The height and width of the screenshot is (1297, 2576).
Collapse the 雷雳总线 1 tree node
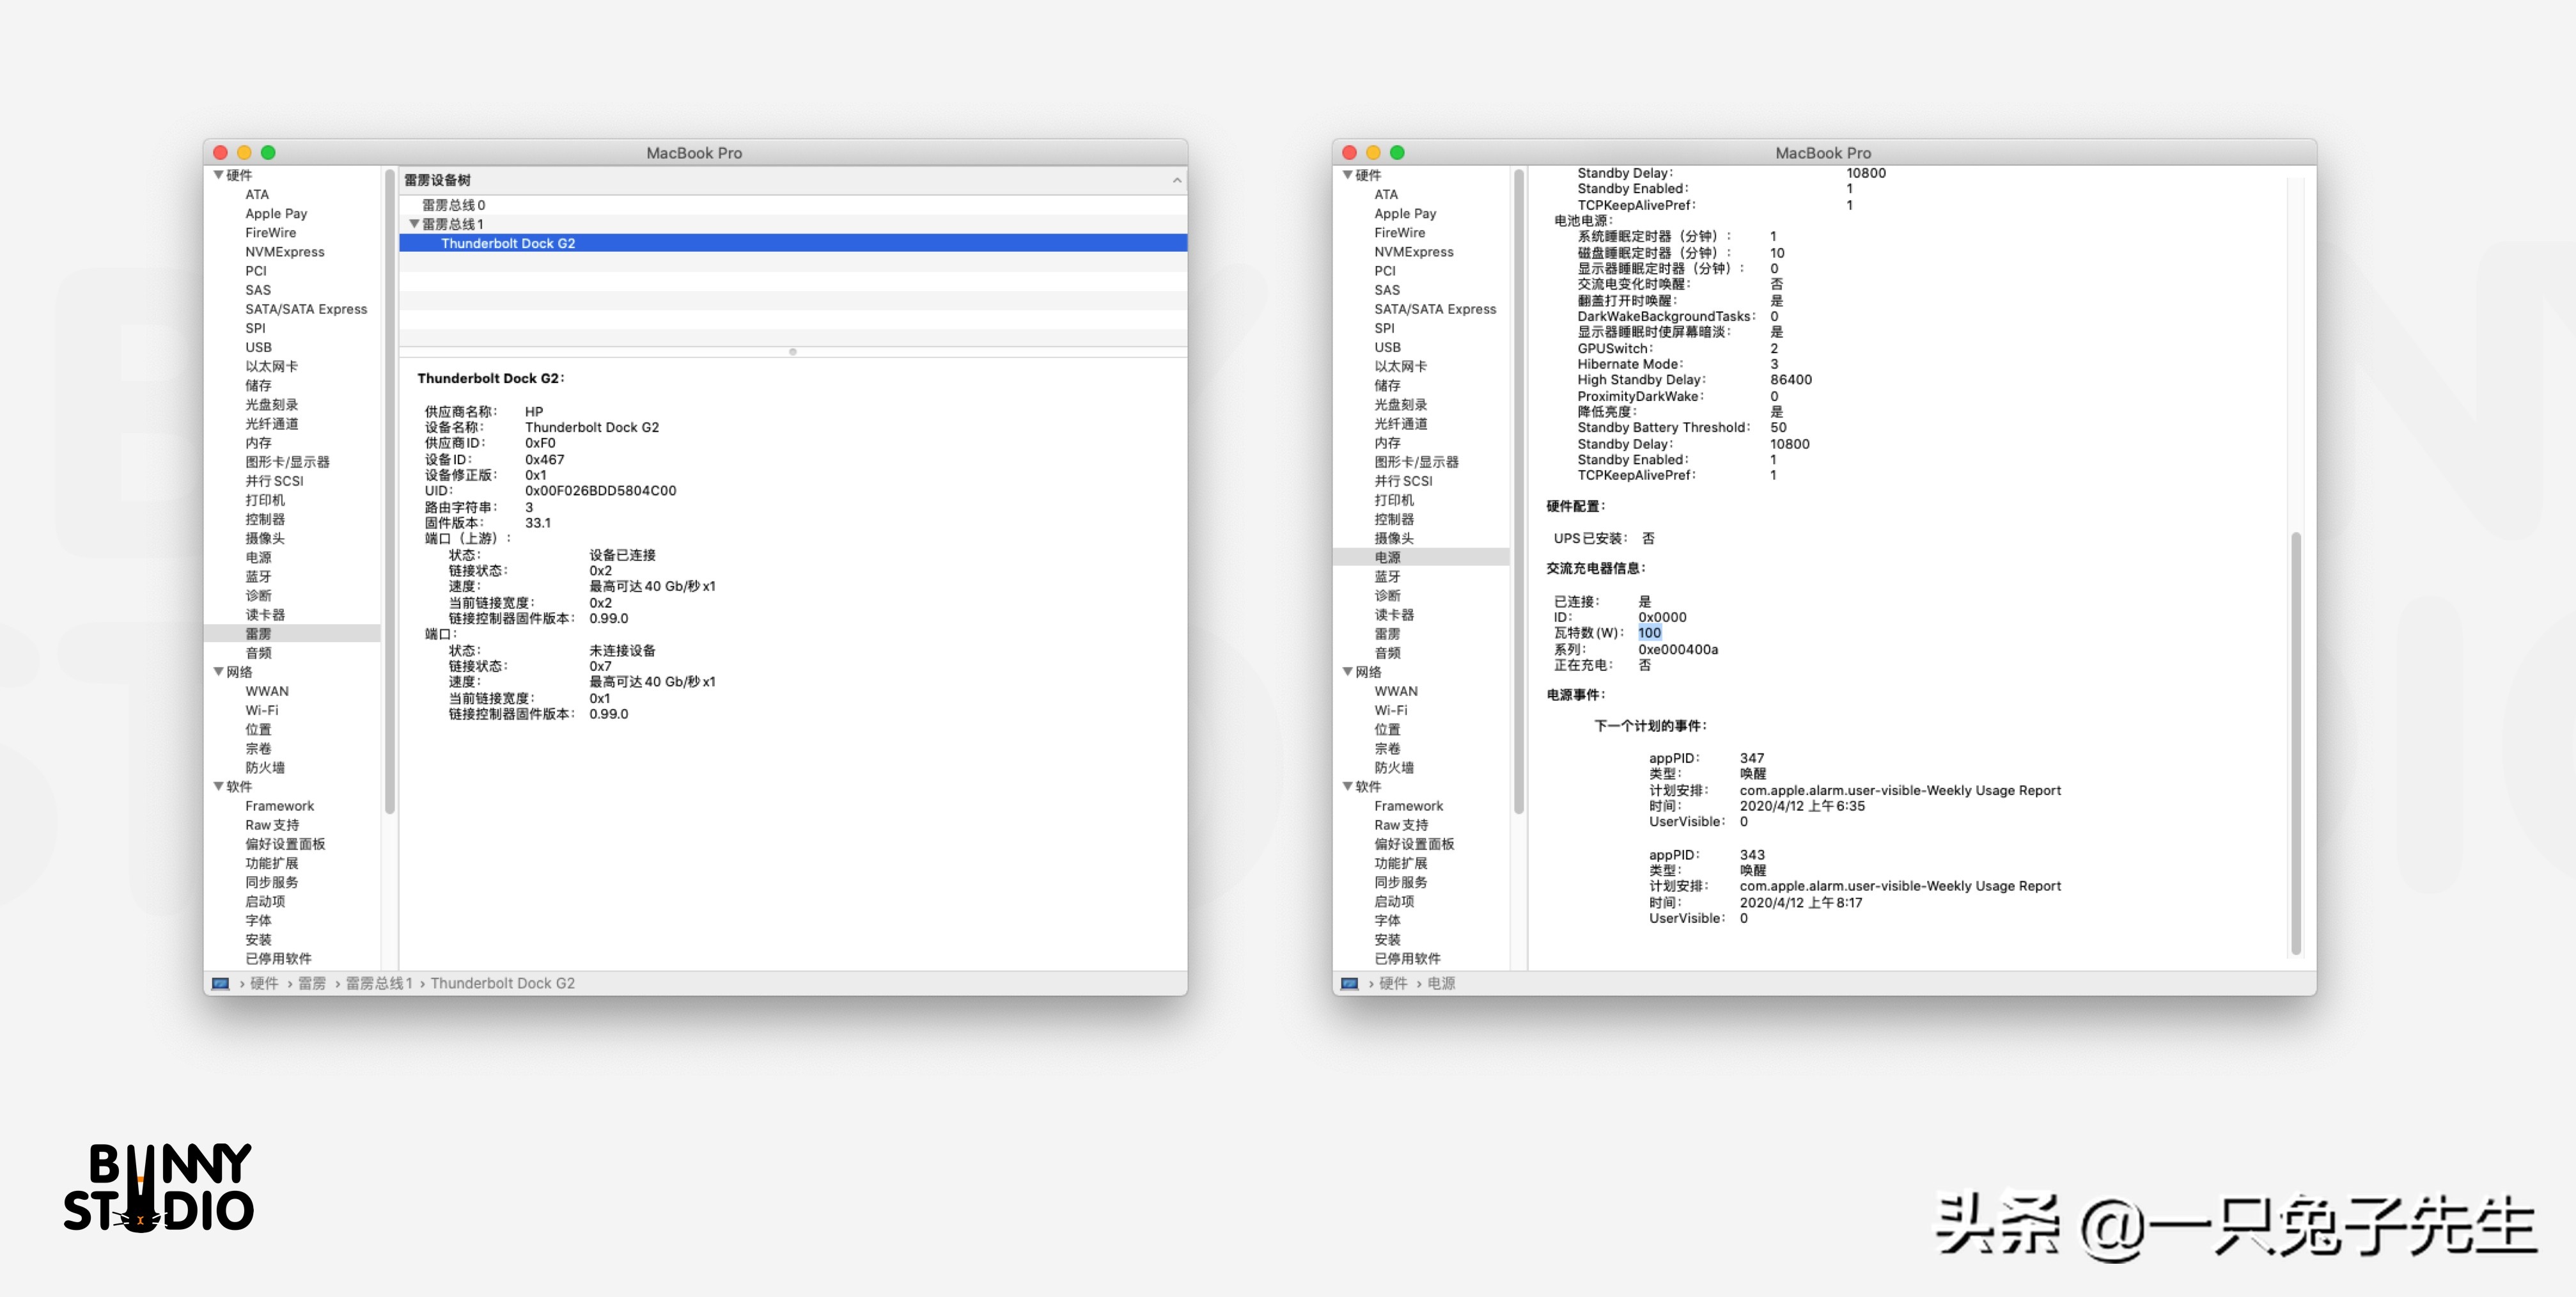[x=414, y=224]
